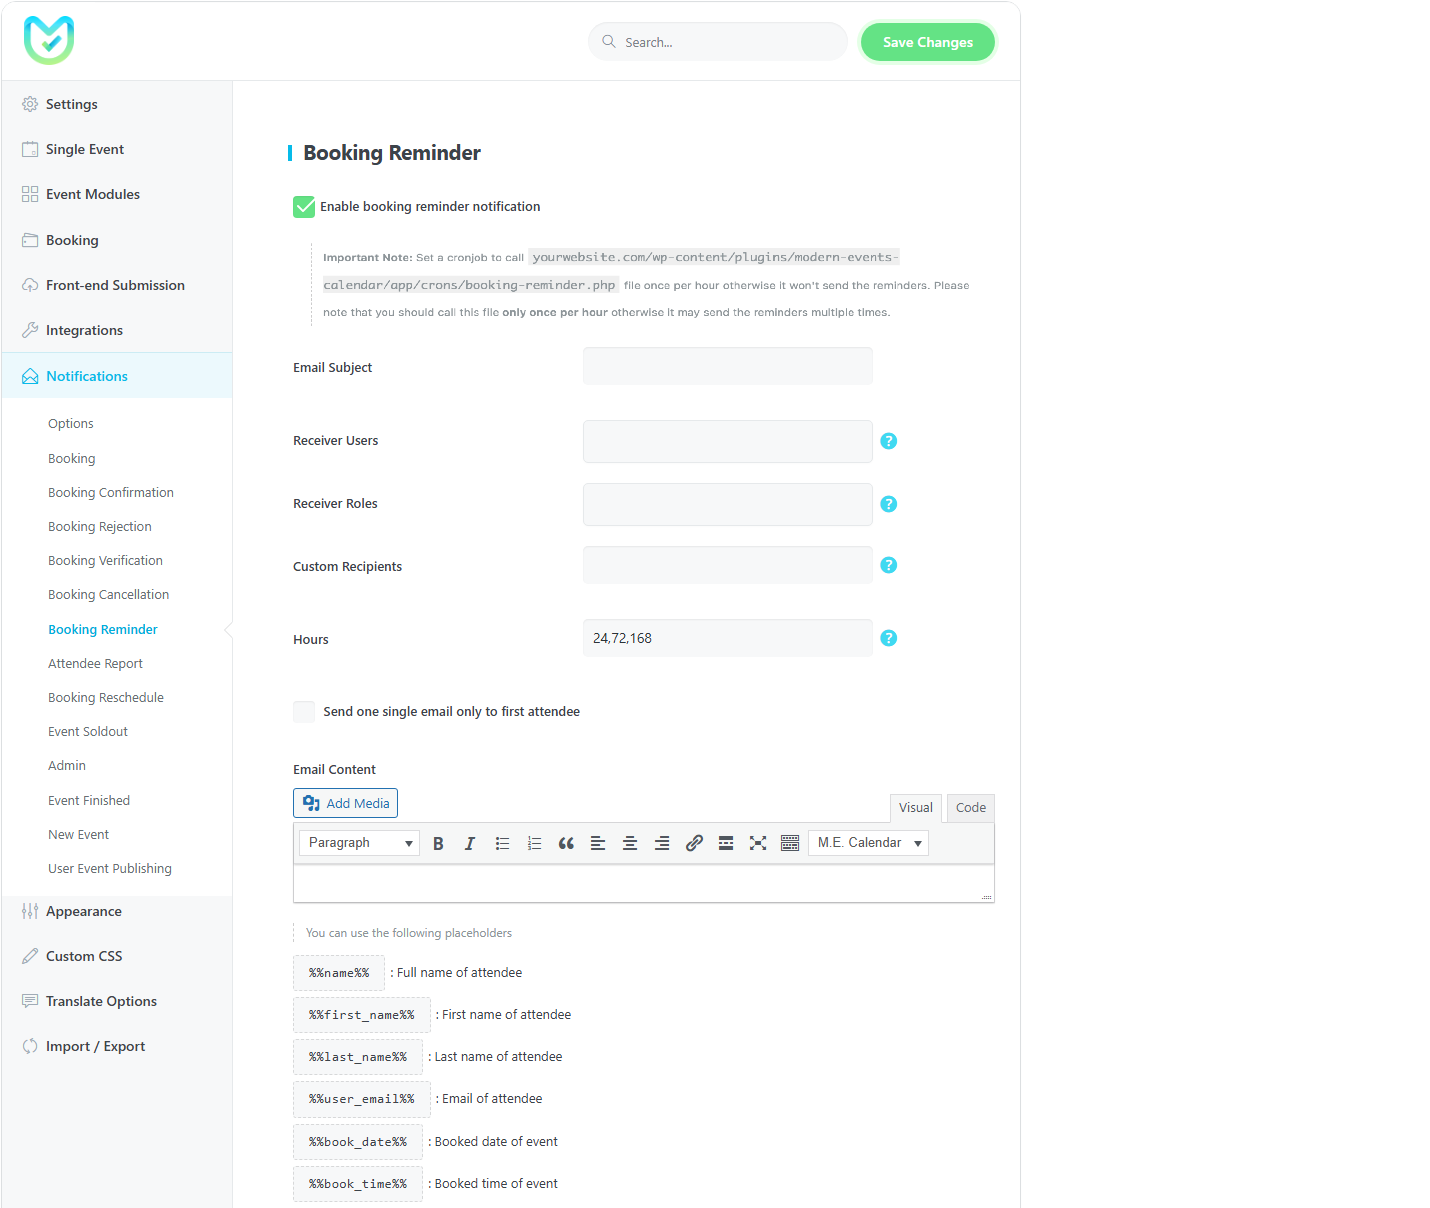Screen dimensions: 1430x1208
Task: Toggle bold formatting in the email editor
Action: point(438,843)
